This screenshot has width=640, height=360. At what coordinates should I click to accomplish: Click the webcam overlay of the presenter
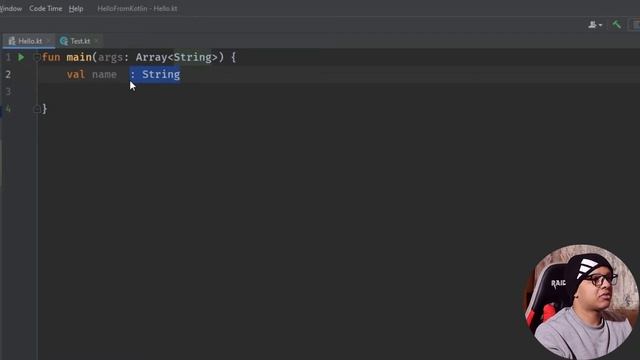(x=581, y=302)
